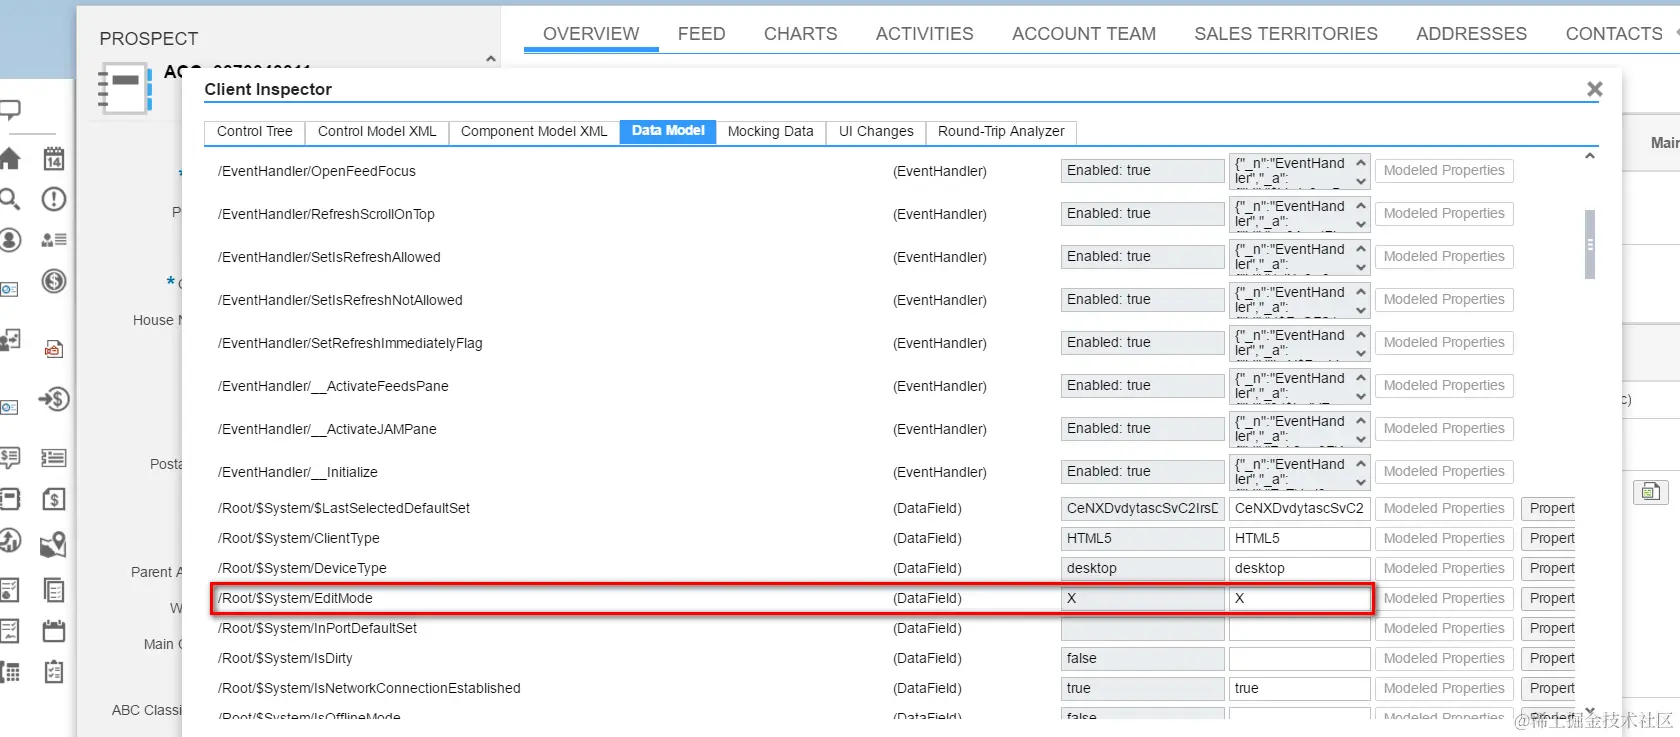Open the exclamation alert icon in sidebar
Screen dimensions: 1680x737
pos(54,199)
